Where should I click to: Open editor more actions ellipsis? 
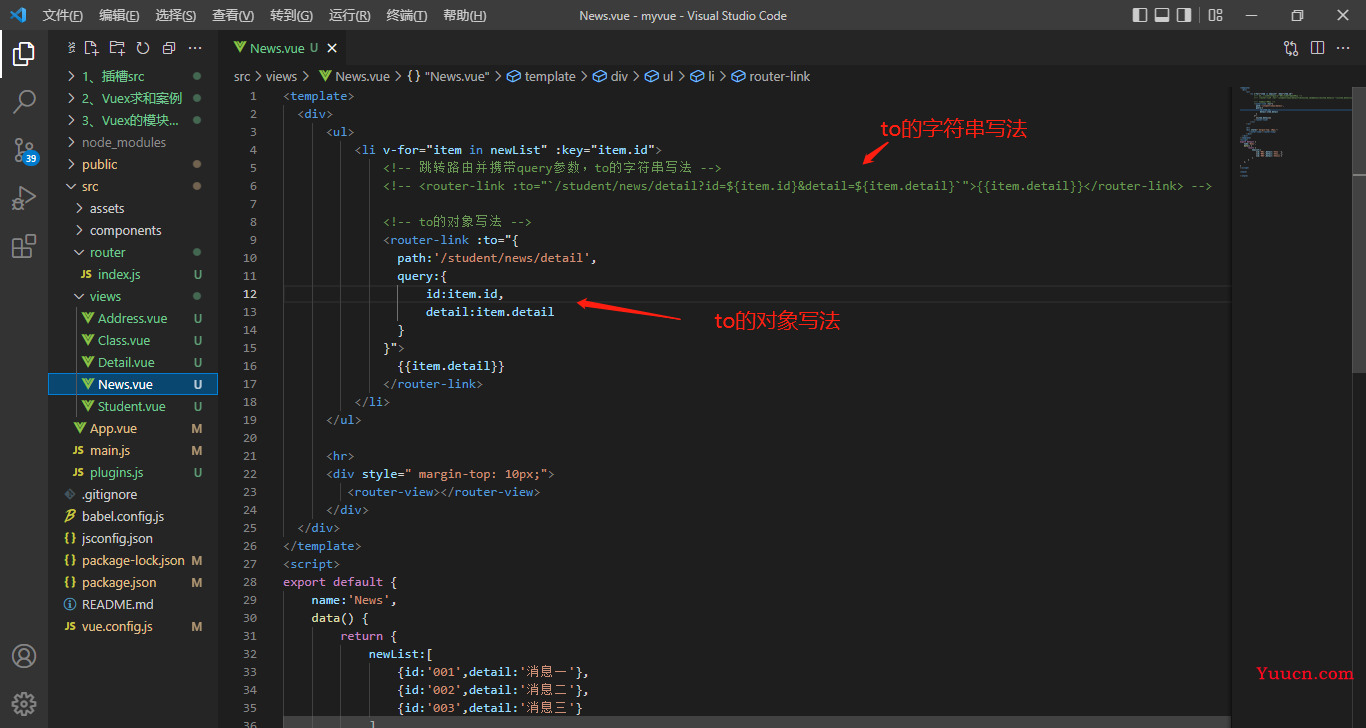(1343, 47)
